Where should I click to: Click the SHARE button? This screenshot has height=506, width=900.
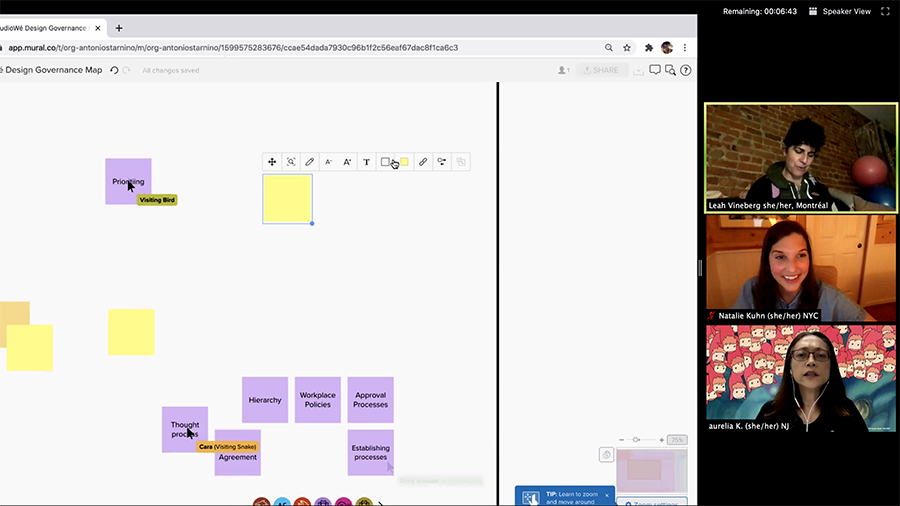[x=602, y=70]
